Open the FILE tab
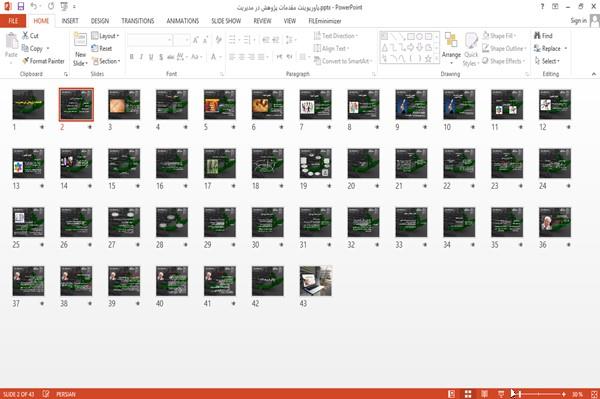 pyautogui.click(x=13, y=21)
